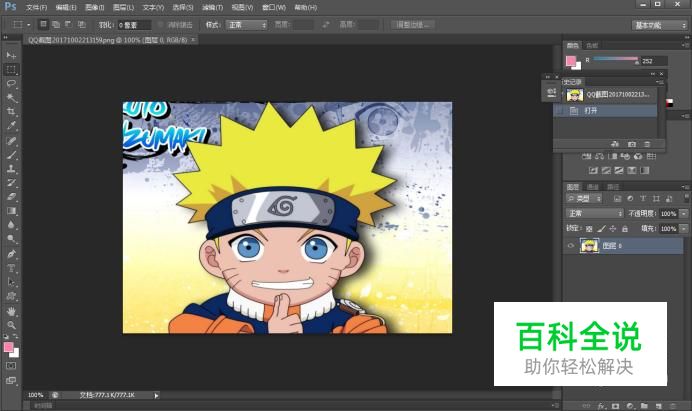
Task: Select the Crop tool
Action: point(11,112)
